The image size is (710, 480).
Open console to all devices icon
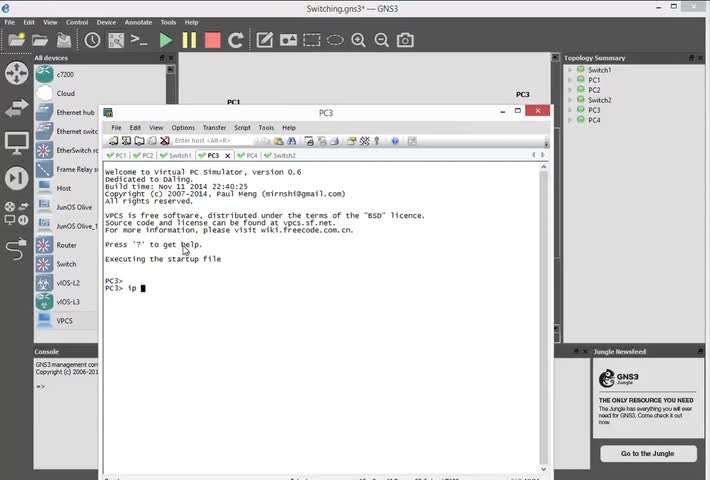tap(139, 40)
